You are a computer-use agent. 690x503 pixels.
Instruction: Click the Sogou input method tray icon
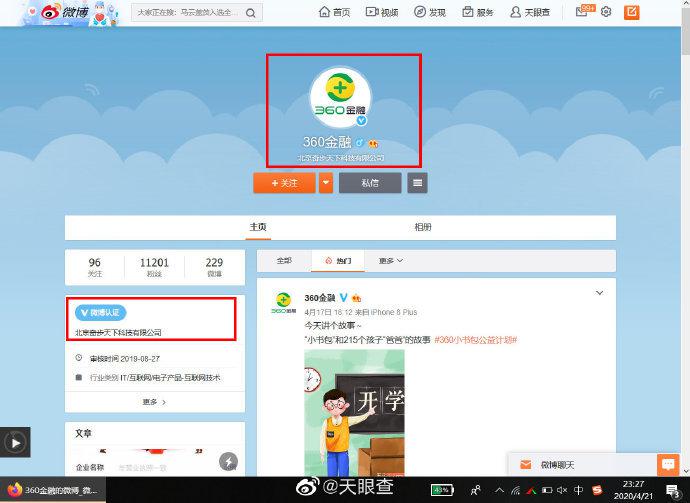point(597,490)
